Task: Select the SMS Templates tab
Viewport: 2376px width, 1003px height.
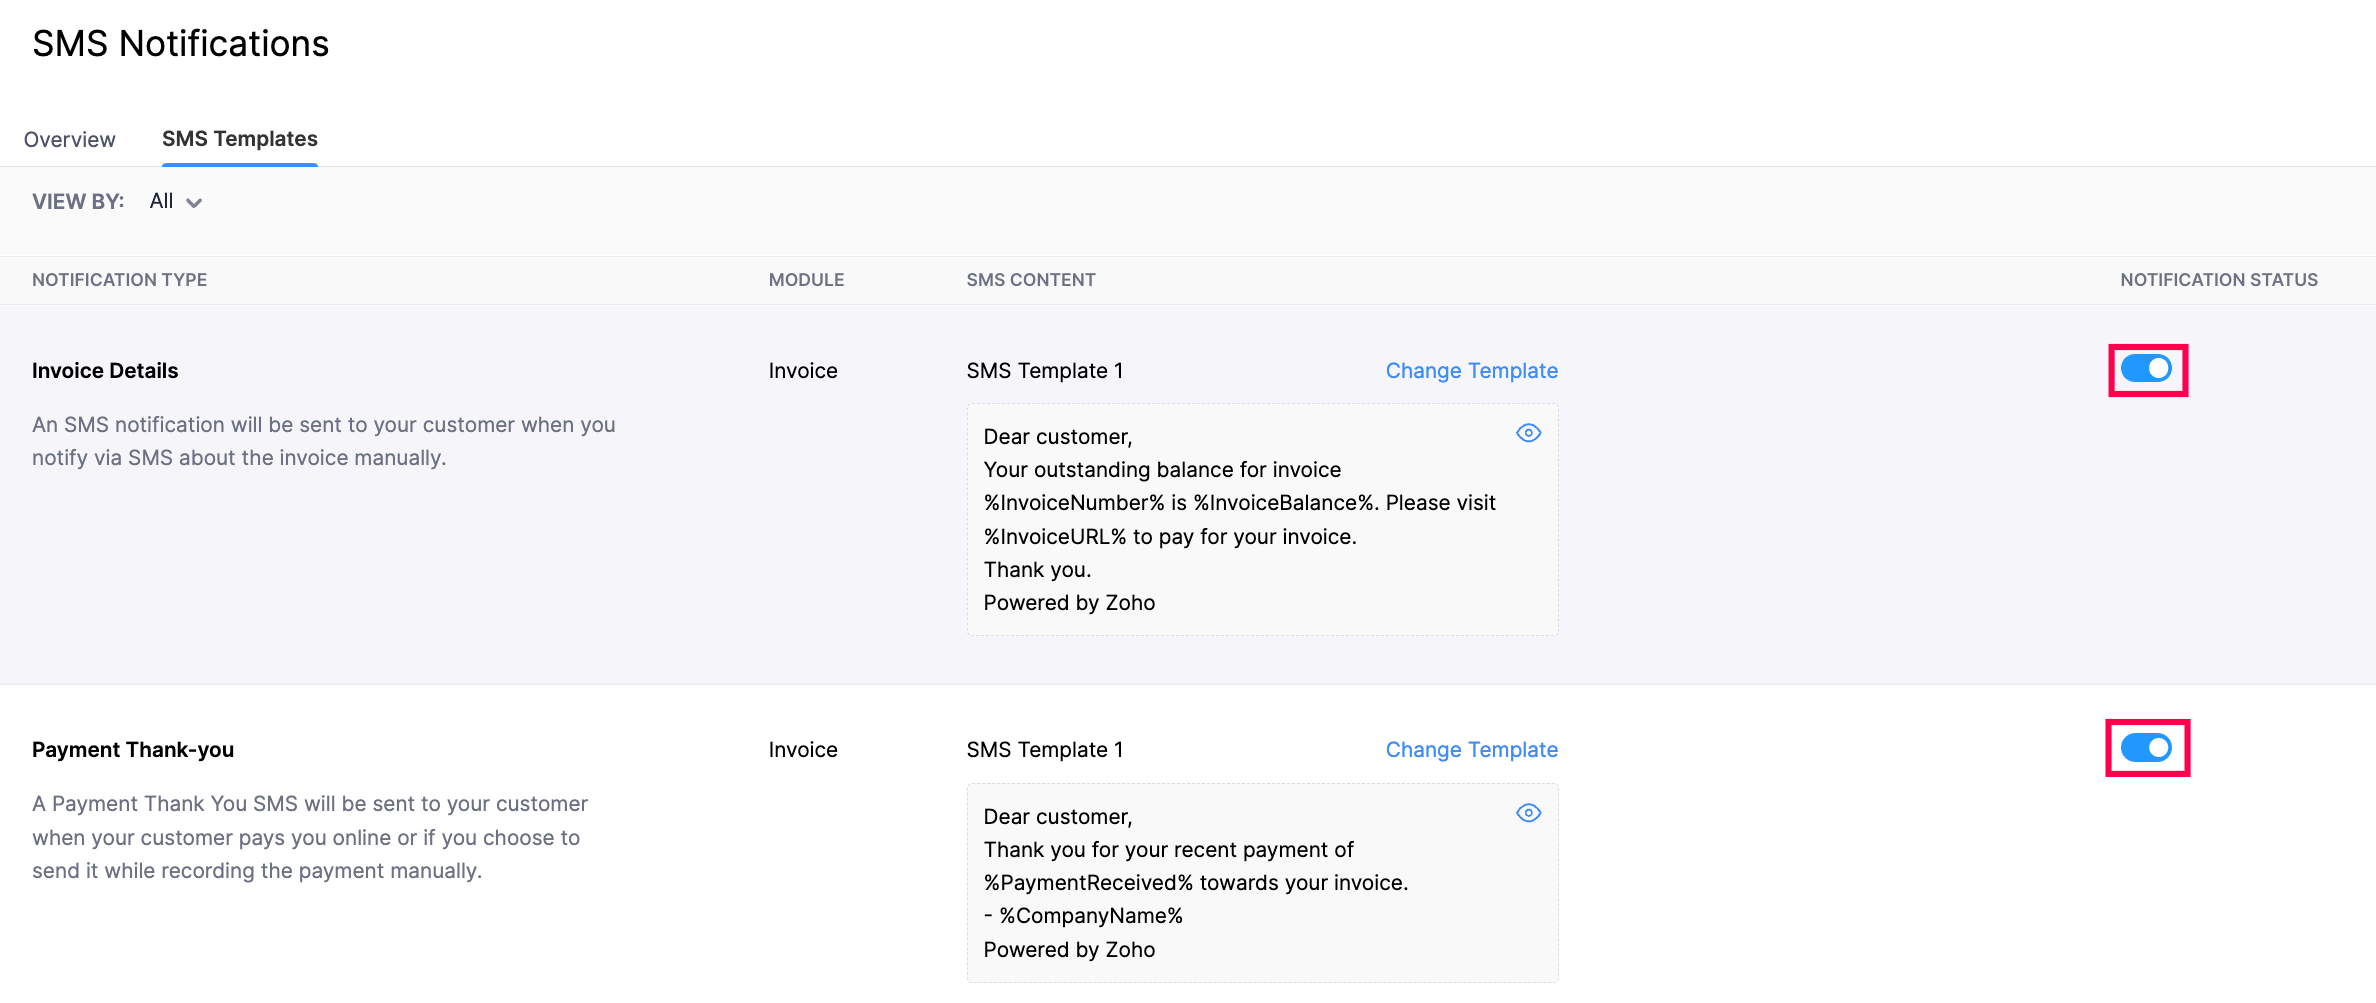Action: click(x=239, y=139)
